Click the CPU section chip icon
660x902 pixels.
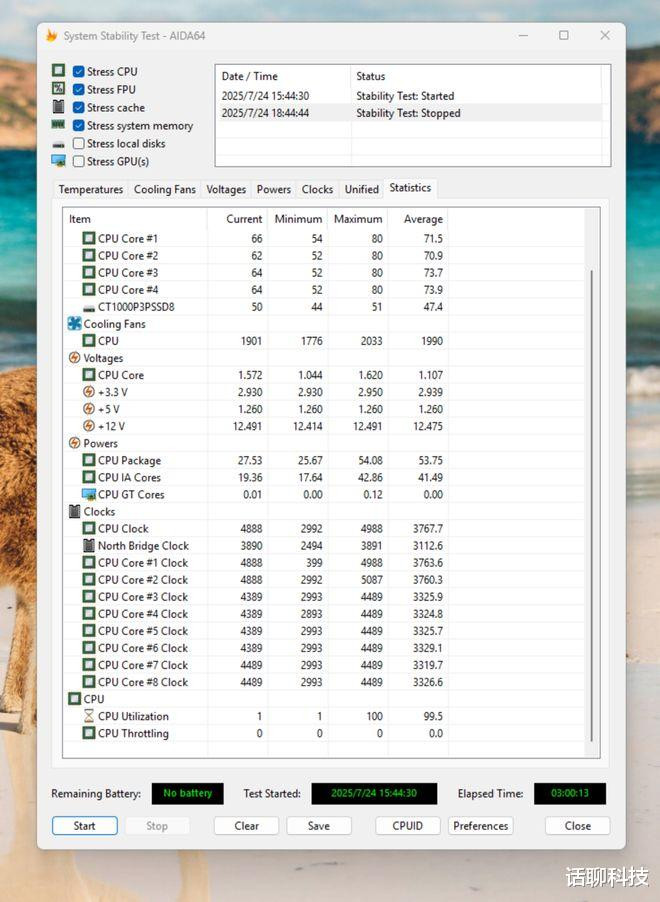pyautogui.click(x=74, y=699)
